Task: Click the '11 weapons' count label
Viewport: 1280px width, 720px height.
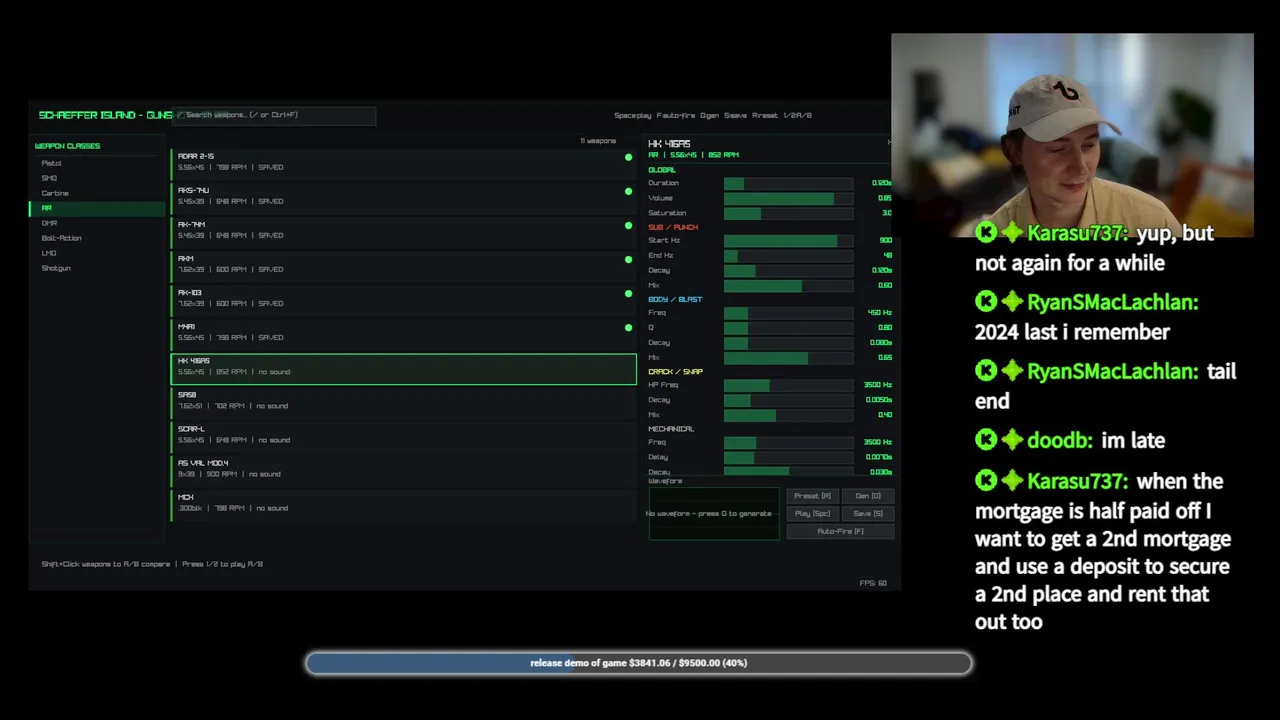Action: point(598,141)
